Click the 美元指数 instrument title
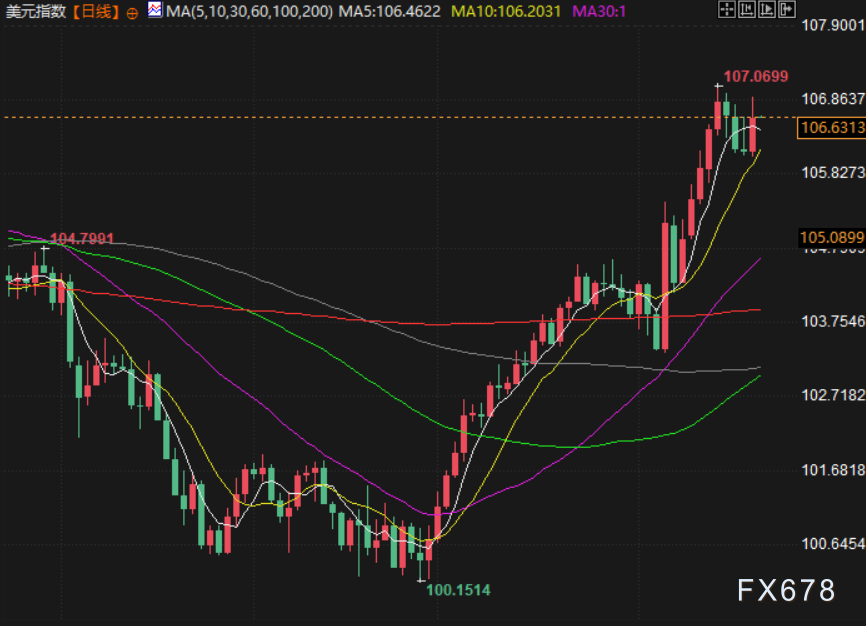 [36, 12]
